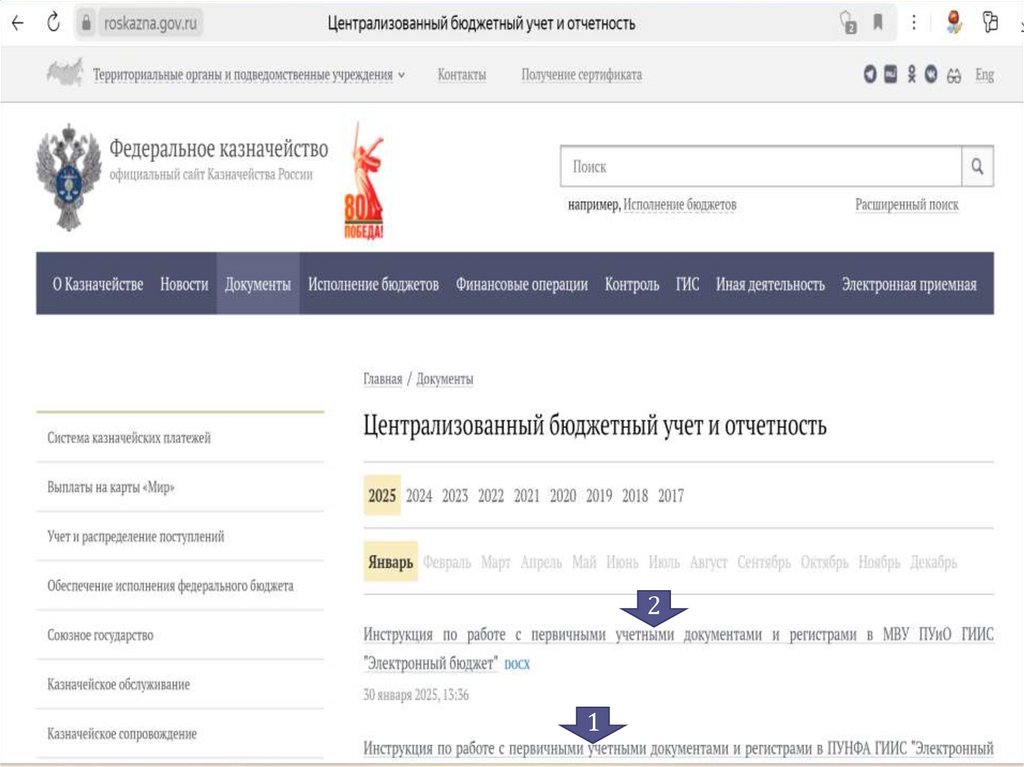This screenshot has height=767, width=1024.
Task: Open the Контроль menu item
Action: (632, 284)
